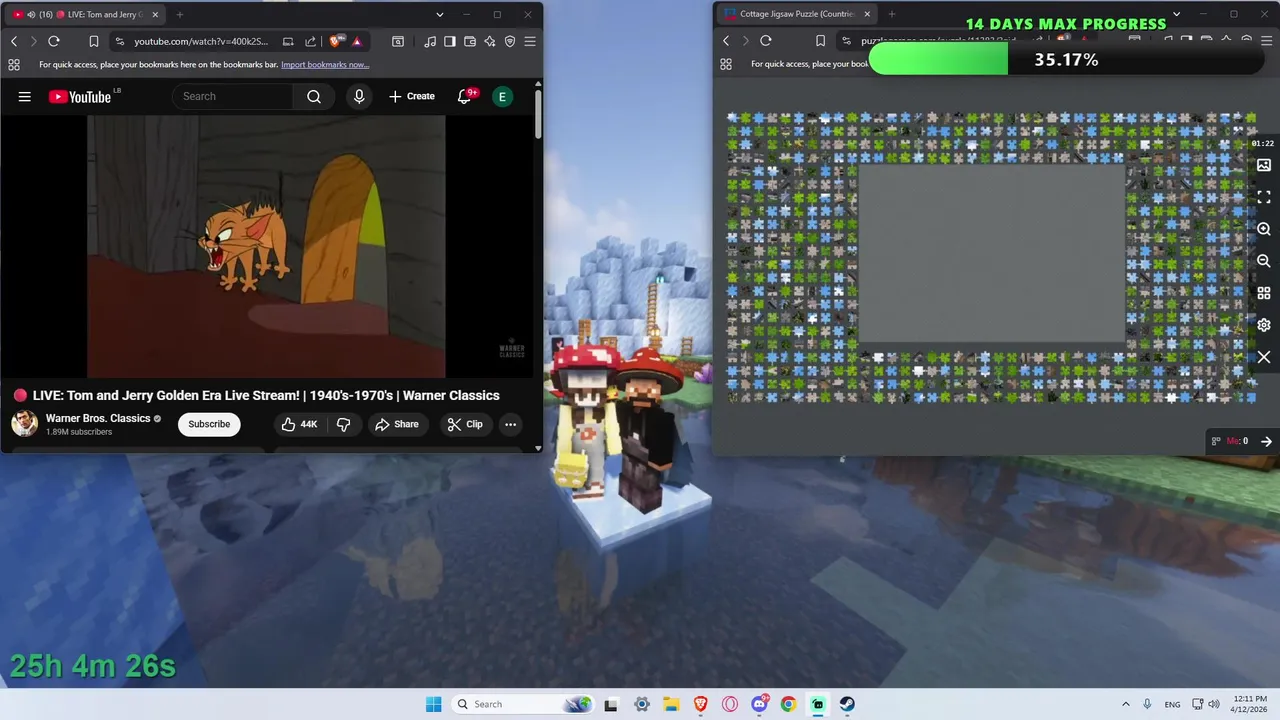The height and width of the screenshot is (720, 1280).
Task: Toggle fullscreen for the jigsaw puzzle
Action: (1264, 197)
